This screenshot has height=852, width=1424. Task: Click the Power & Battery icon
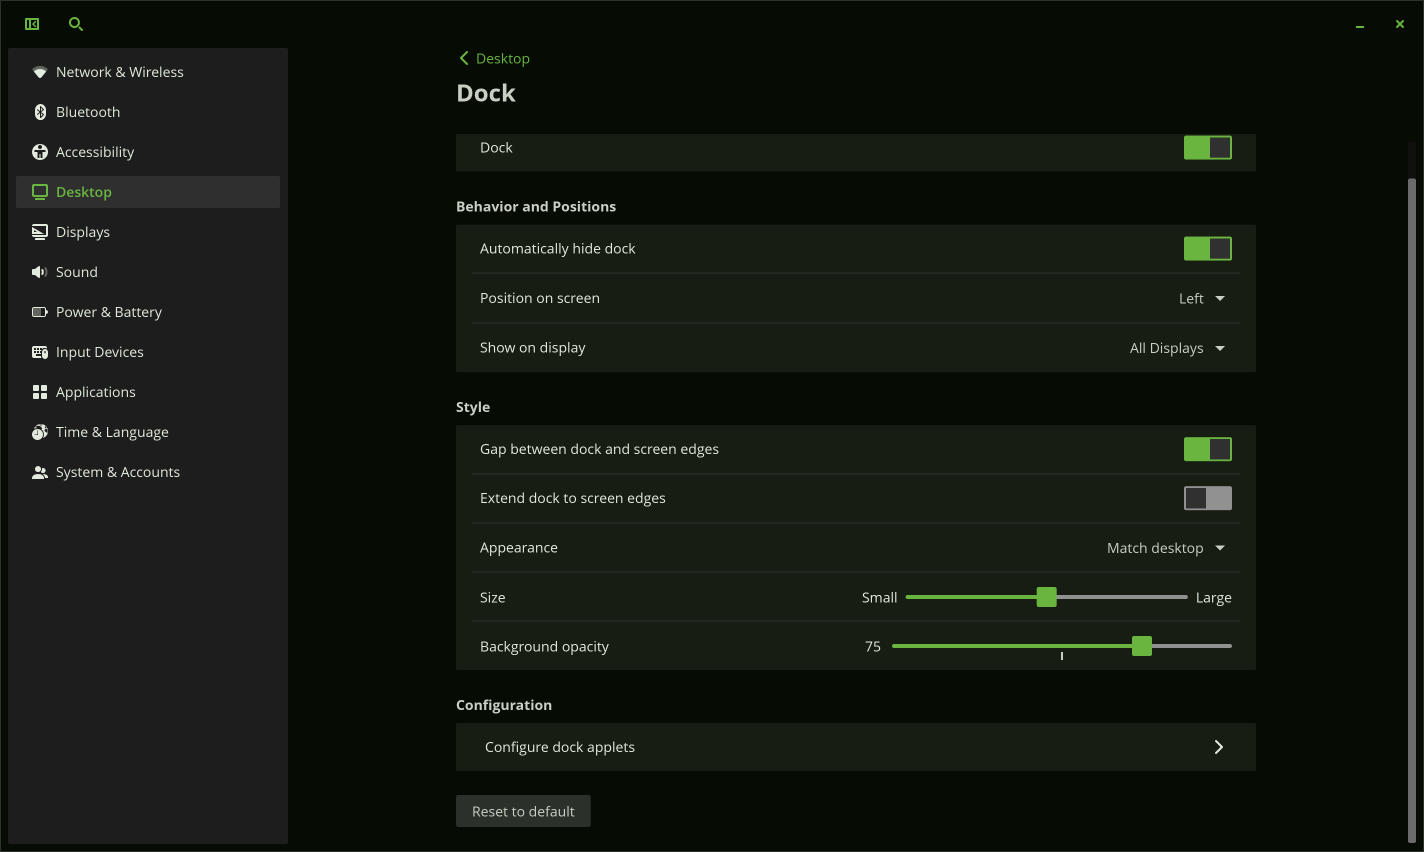tap(40, 312)
